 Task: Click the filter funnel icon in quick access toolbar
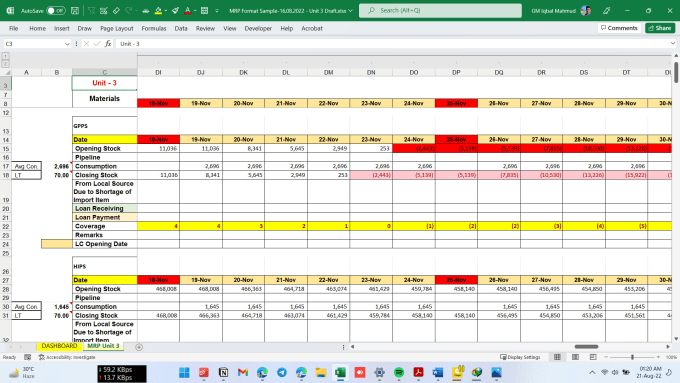tap(92, 10)
